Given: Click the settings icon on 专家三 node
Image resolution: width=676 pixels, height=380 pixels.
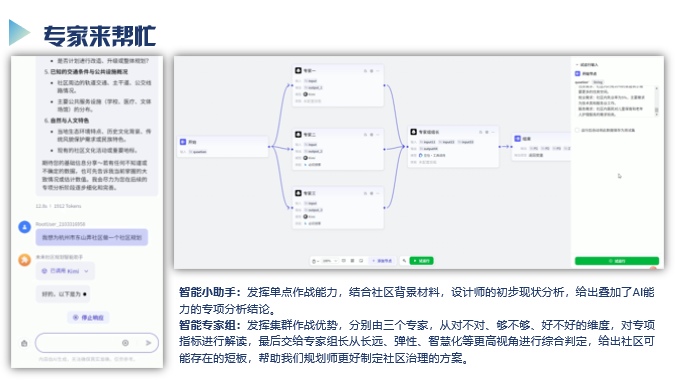Looking at the screenshot, I should click(372, 193).
